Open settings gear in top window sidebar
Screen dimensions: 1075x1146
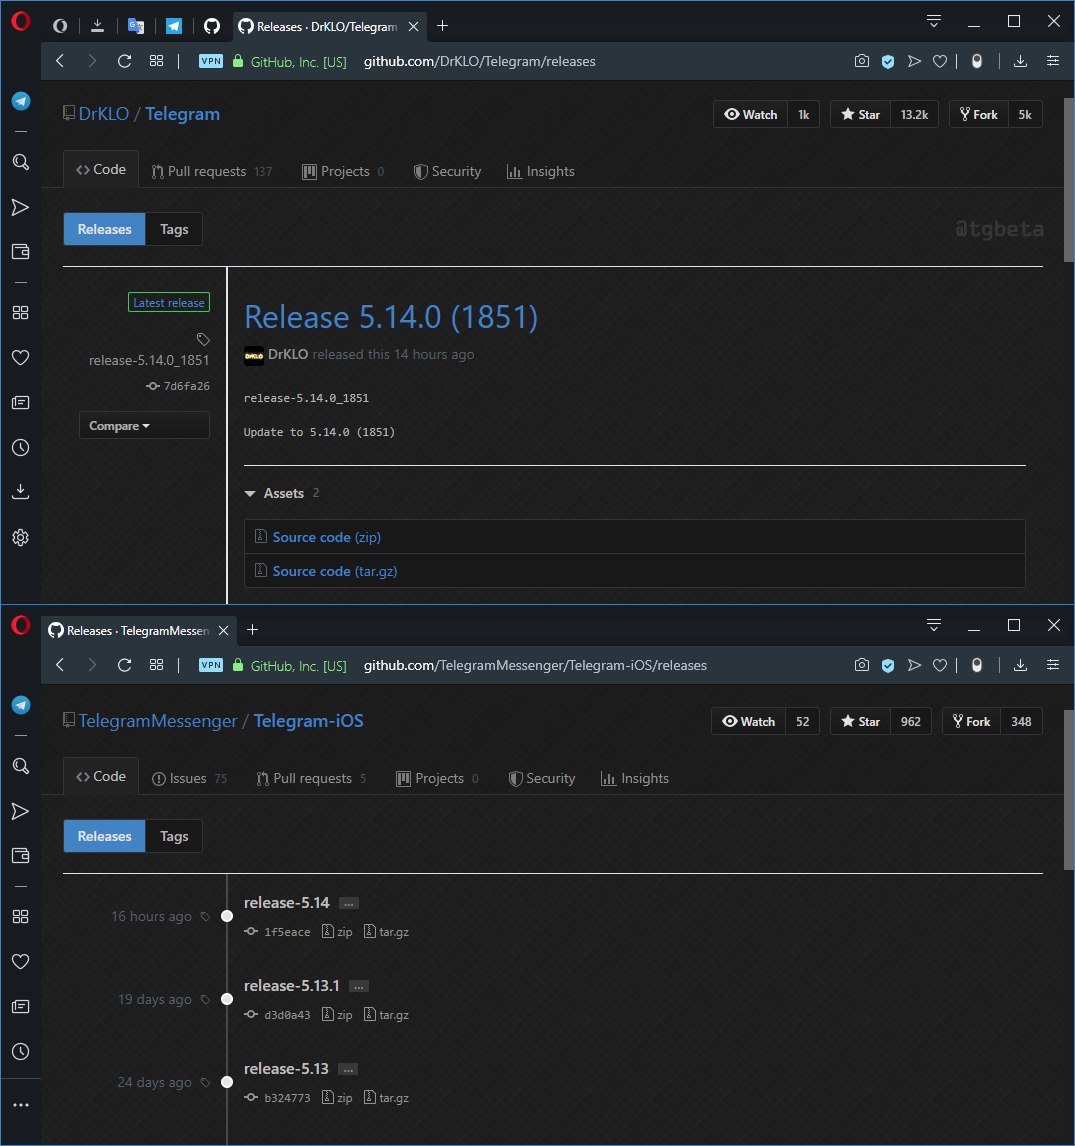20,537
